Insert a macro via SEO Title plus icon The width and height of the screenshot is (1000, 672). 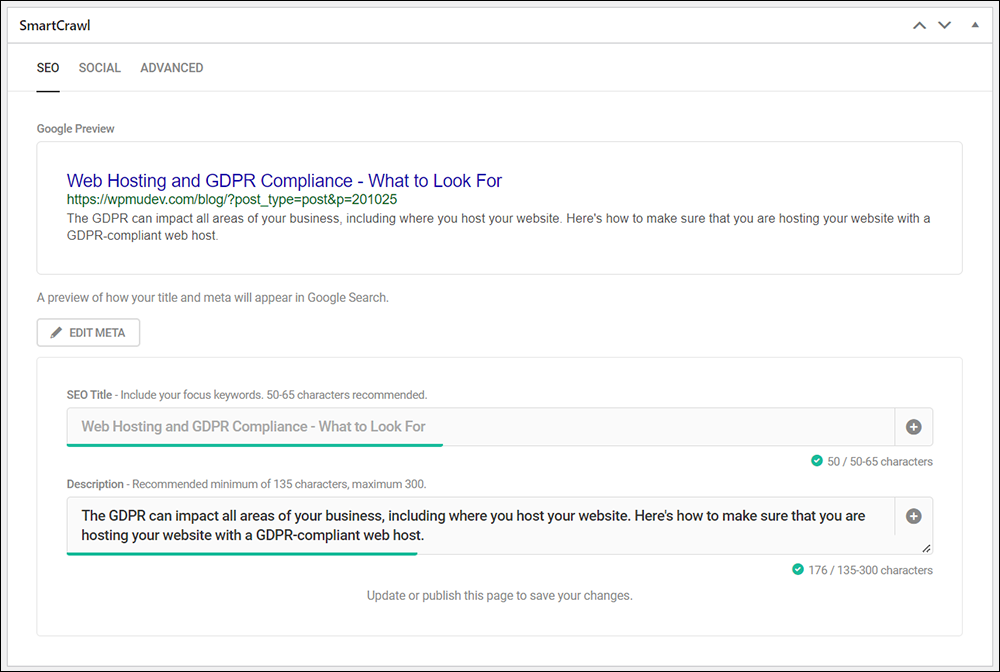(x=913, y=427)
